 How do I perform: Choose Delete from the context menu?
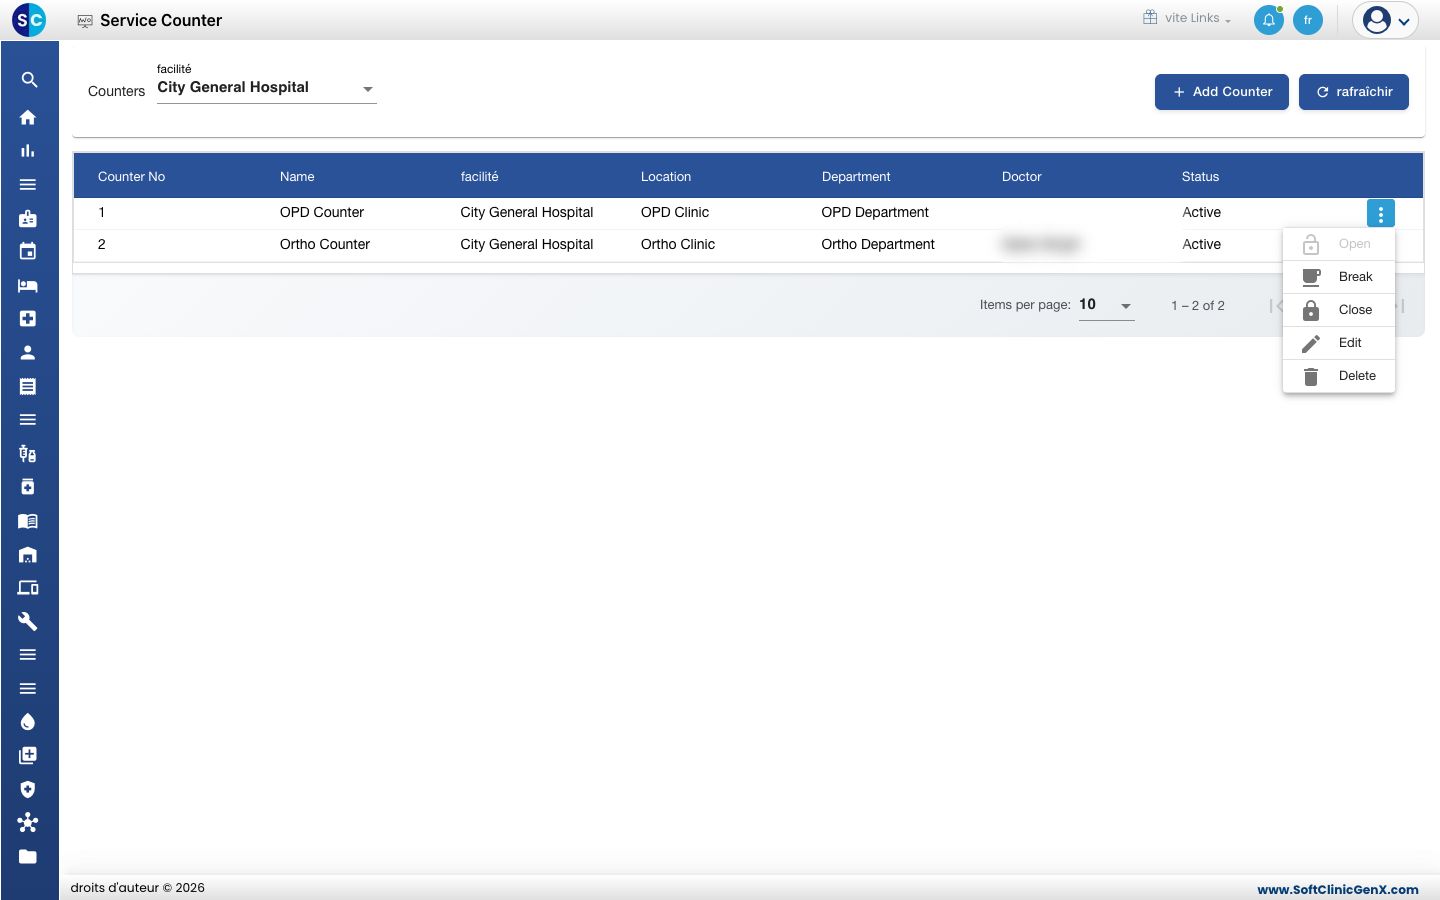[1339, 376]
